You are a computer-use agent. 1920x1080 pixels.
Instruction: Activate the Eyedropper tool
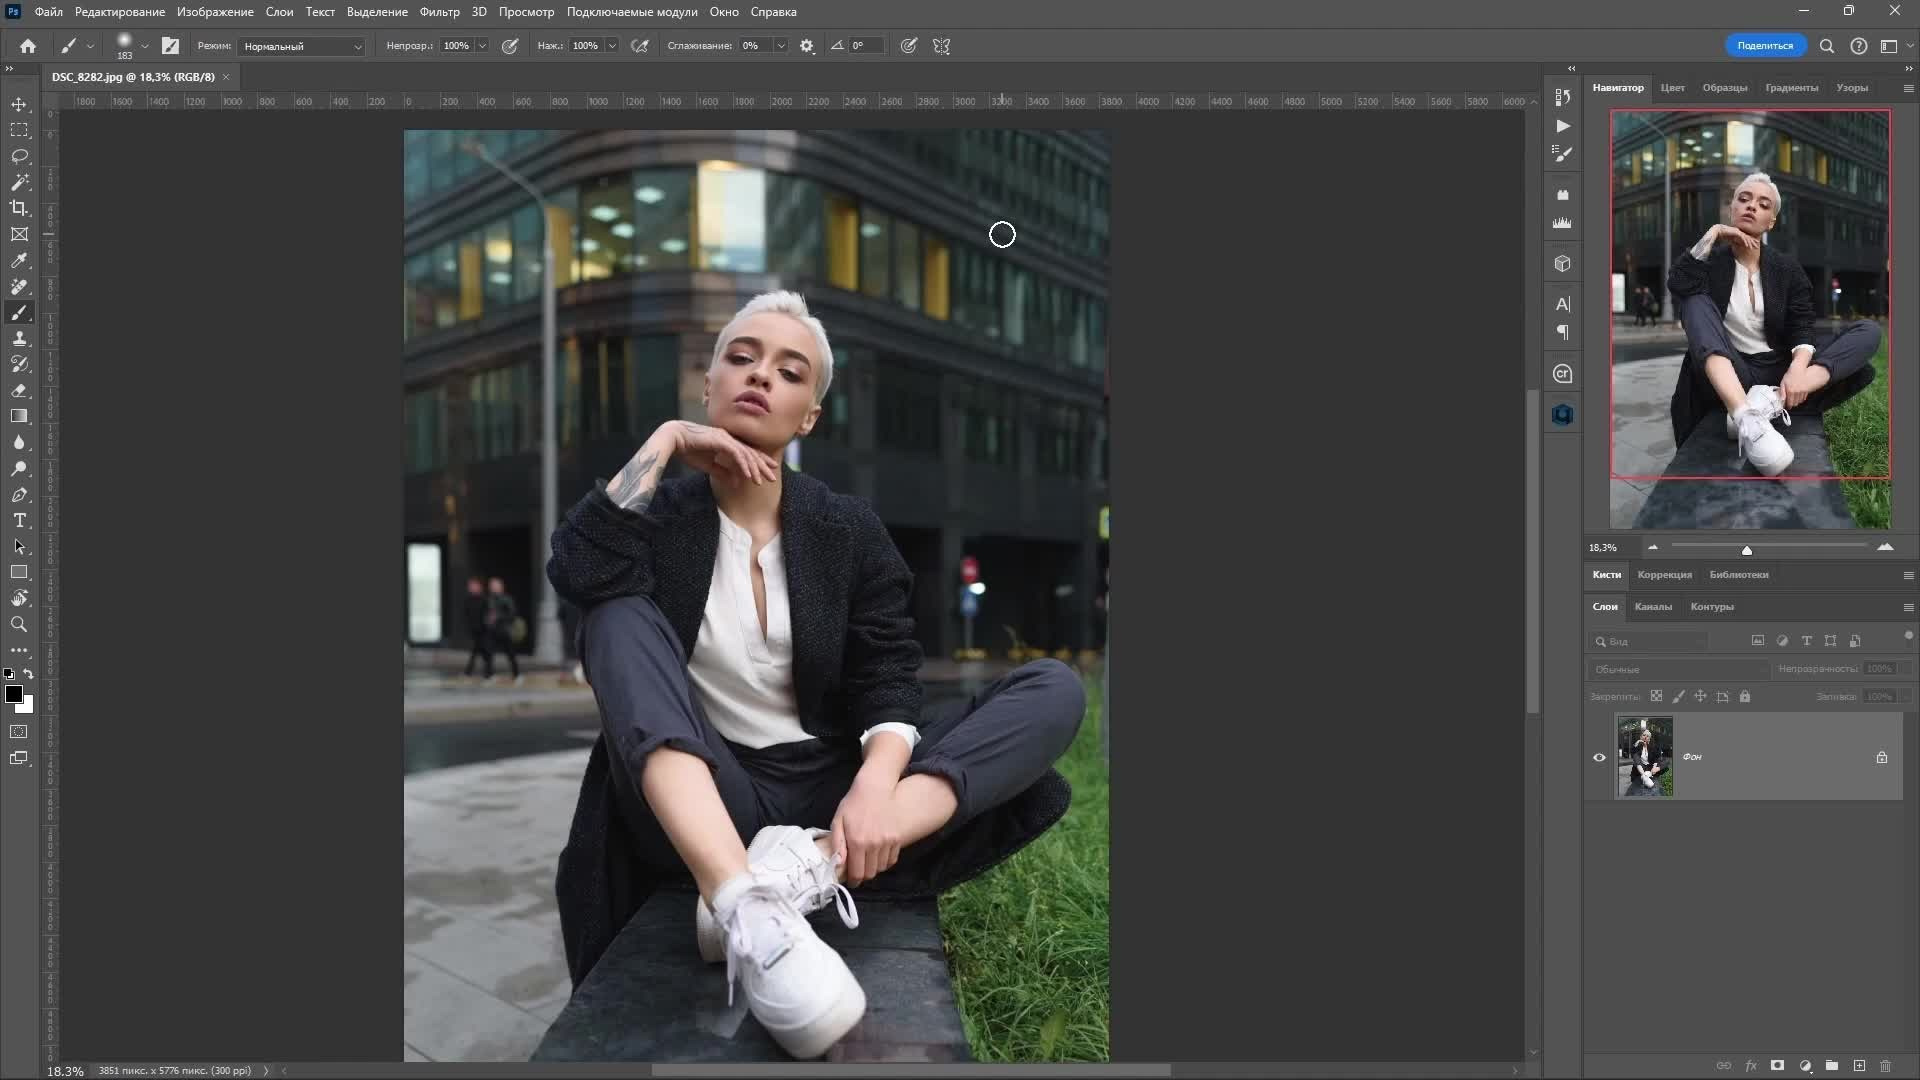coord(20,261)
